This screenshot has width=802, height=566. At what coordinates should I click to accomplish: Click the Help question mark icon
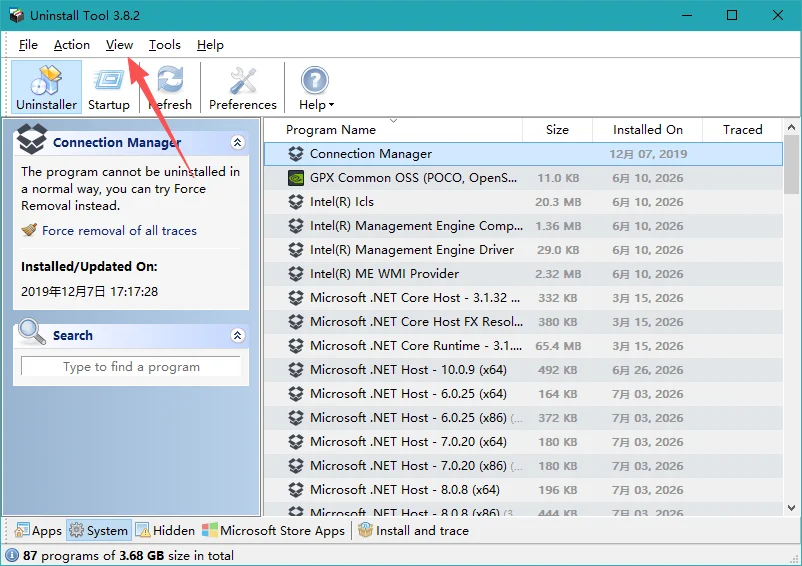315,80
